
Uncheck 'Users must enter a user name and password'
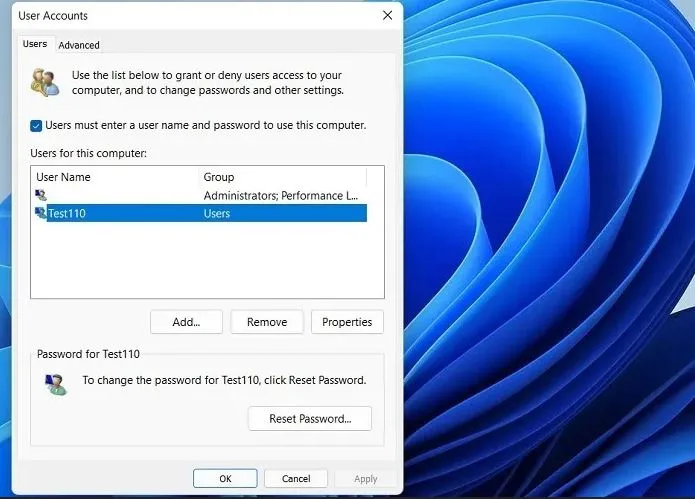pos(36,126)
